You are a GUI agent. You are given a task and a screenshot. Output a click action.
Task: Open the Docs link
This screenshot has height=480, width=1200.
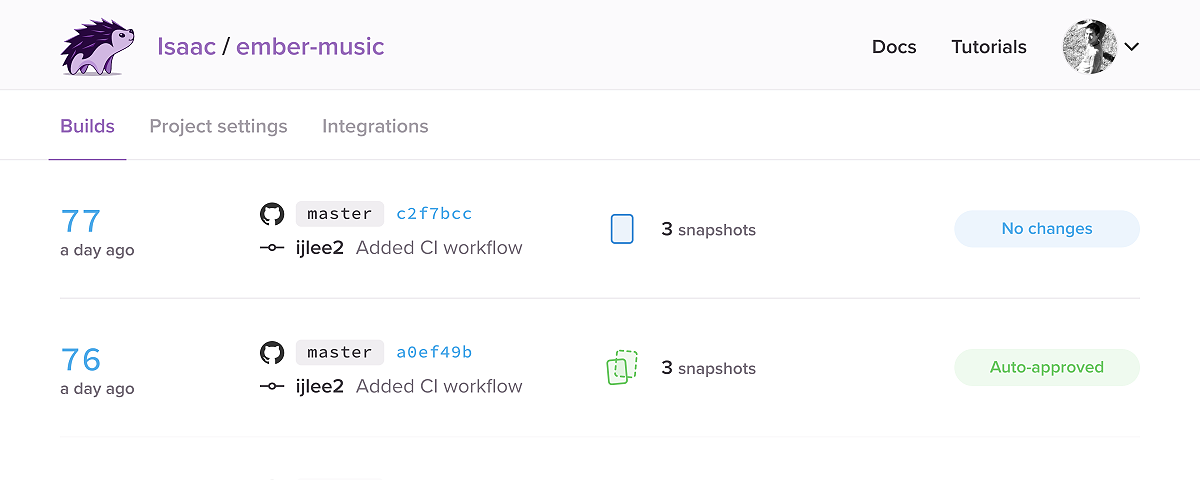point(894,47)
